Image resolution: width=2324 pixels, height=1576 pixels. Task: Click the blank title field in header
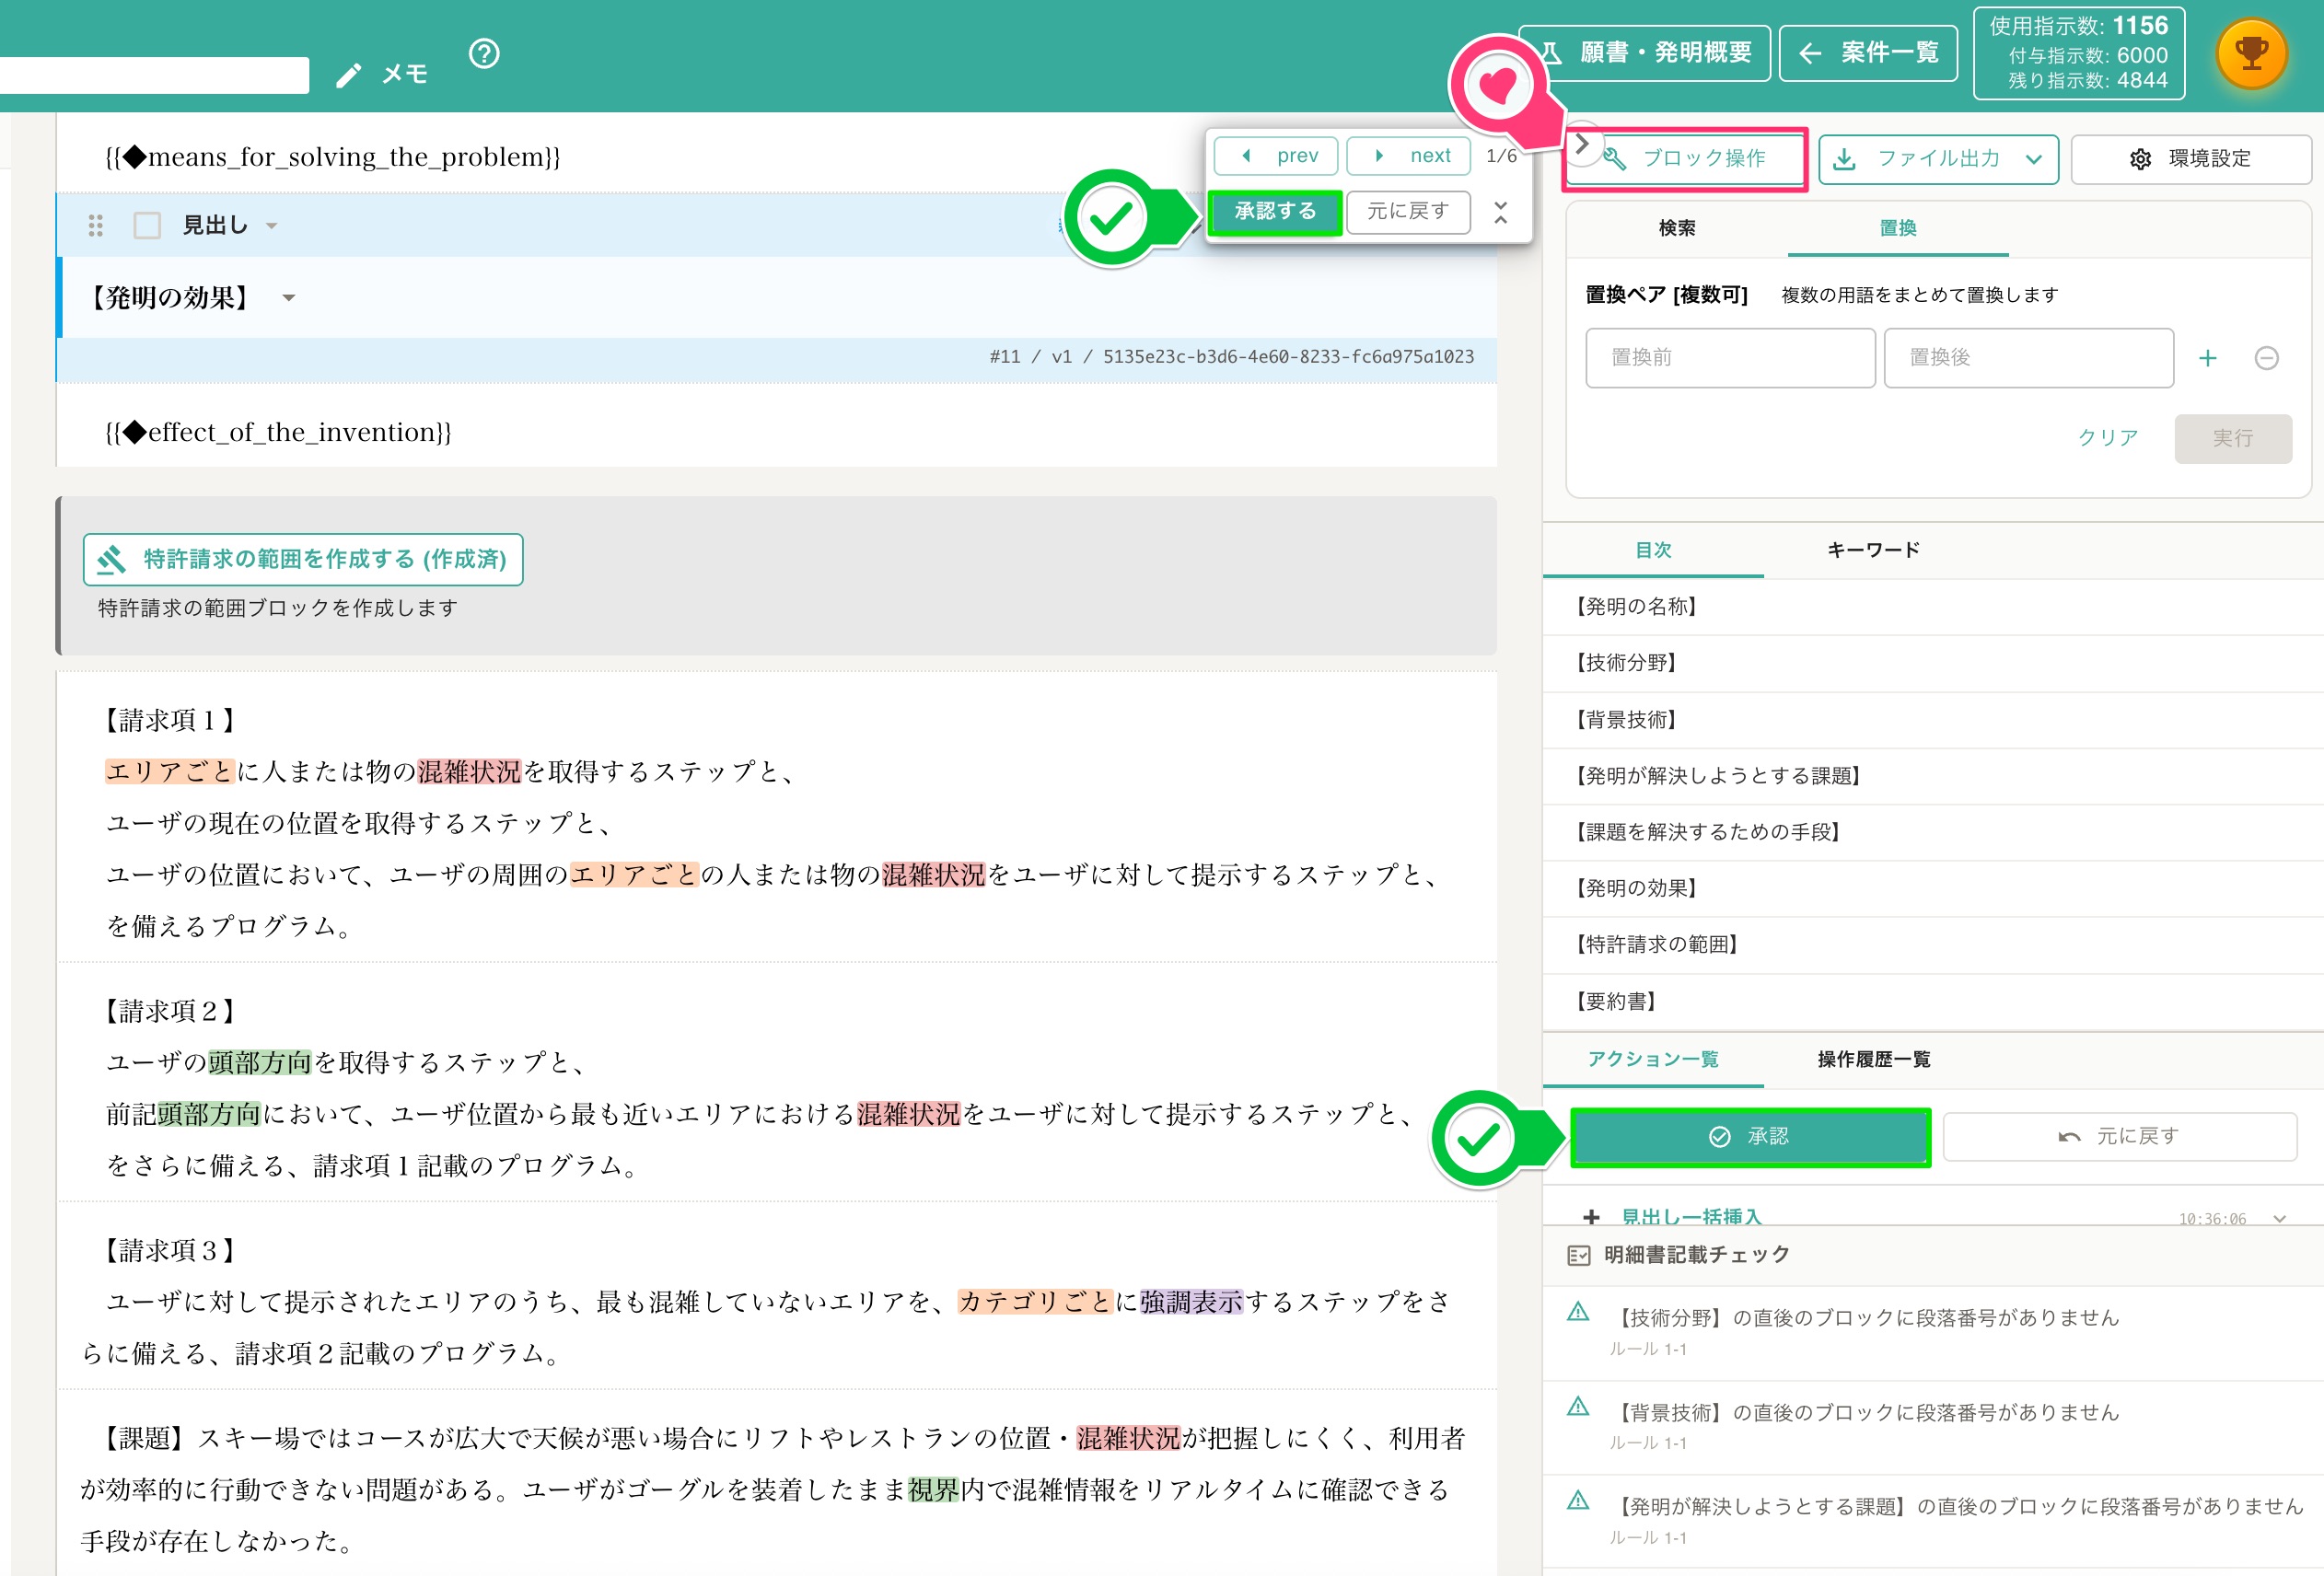tap(154, 75)
